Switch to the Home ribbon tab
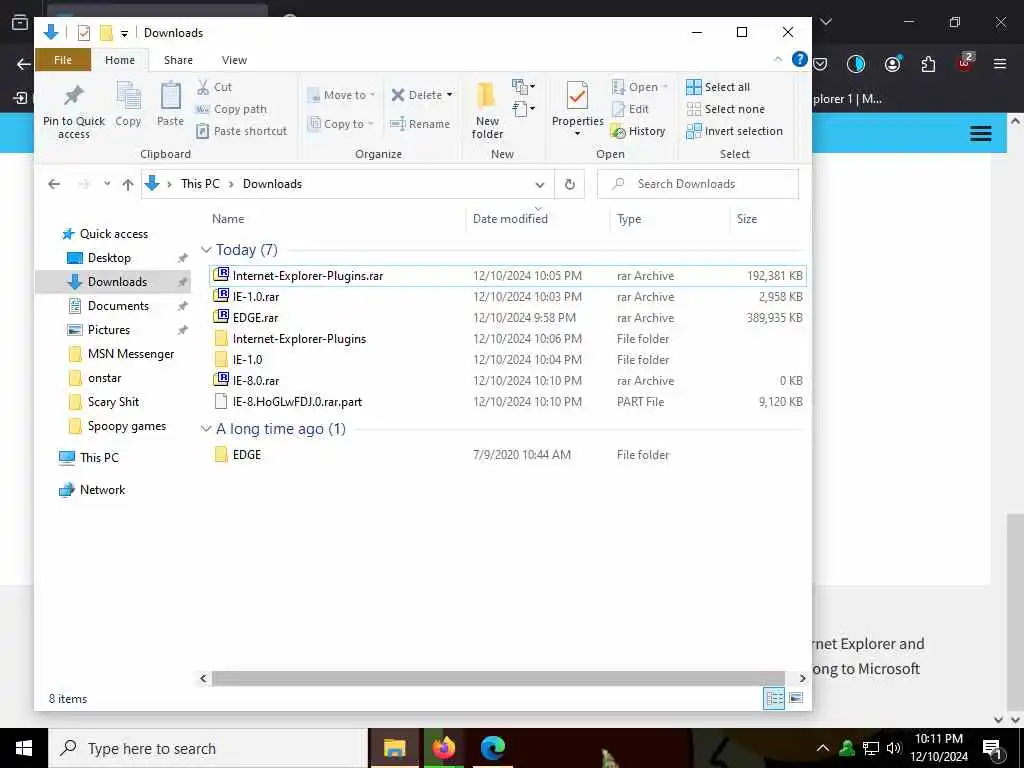 [x=120, y=60]
